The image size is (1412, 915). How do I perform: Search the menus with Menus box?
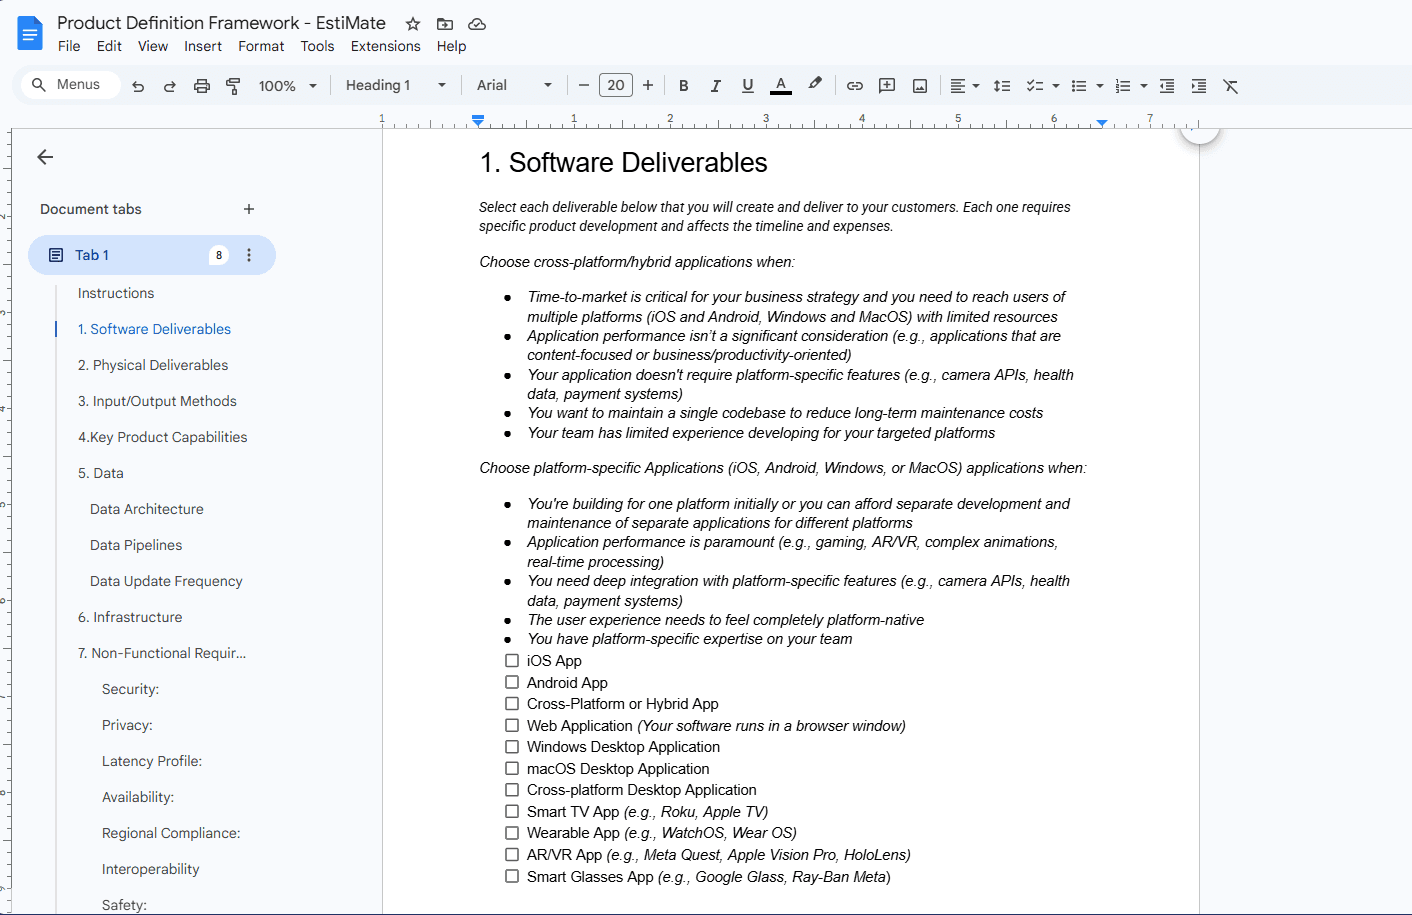68,85
